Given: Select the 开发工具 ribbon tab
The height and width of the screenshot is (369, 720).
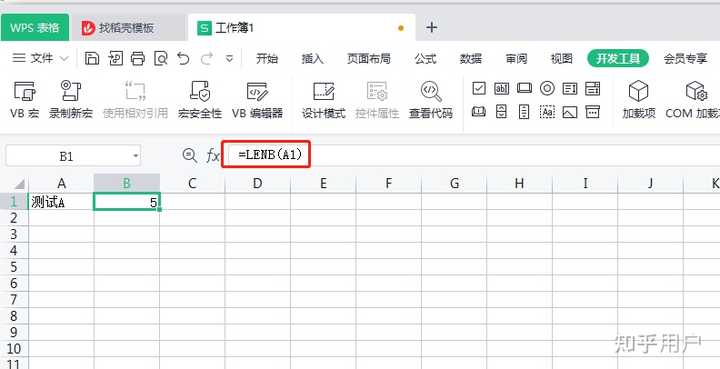Looking at the screenshot, I should tap(618, 58).
